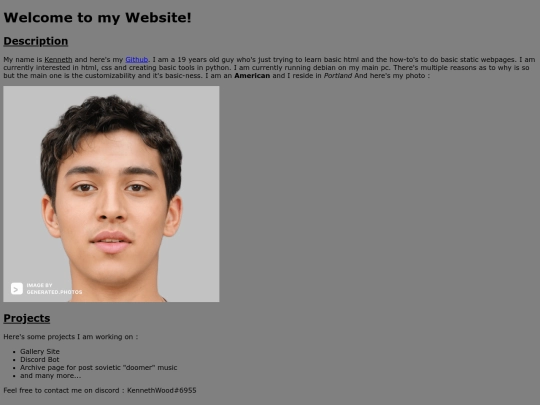Click the Discord tag KennethWood#6955
The height and width of the screenshot is (405, 540).
162,390
